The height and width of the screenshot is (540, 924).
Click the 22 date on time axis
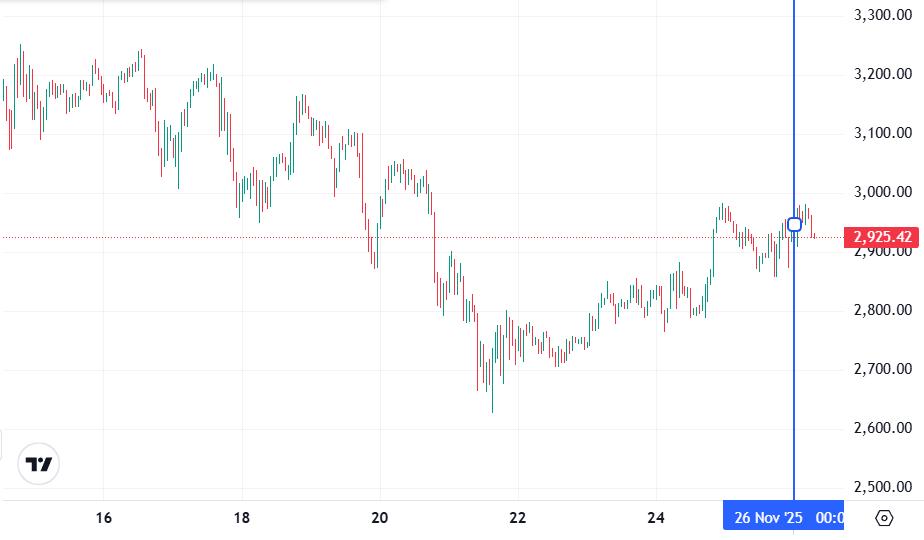click(x=518, y=517)
